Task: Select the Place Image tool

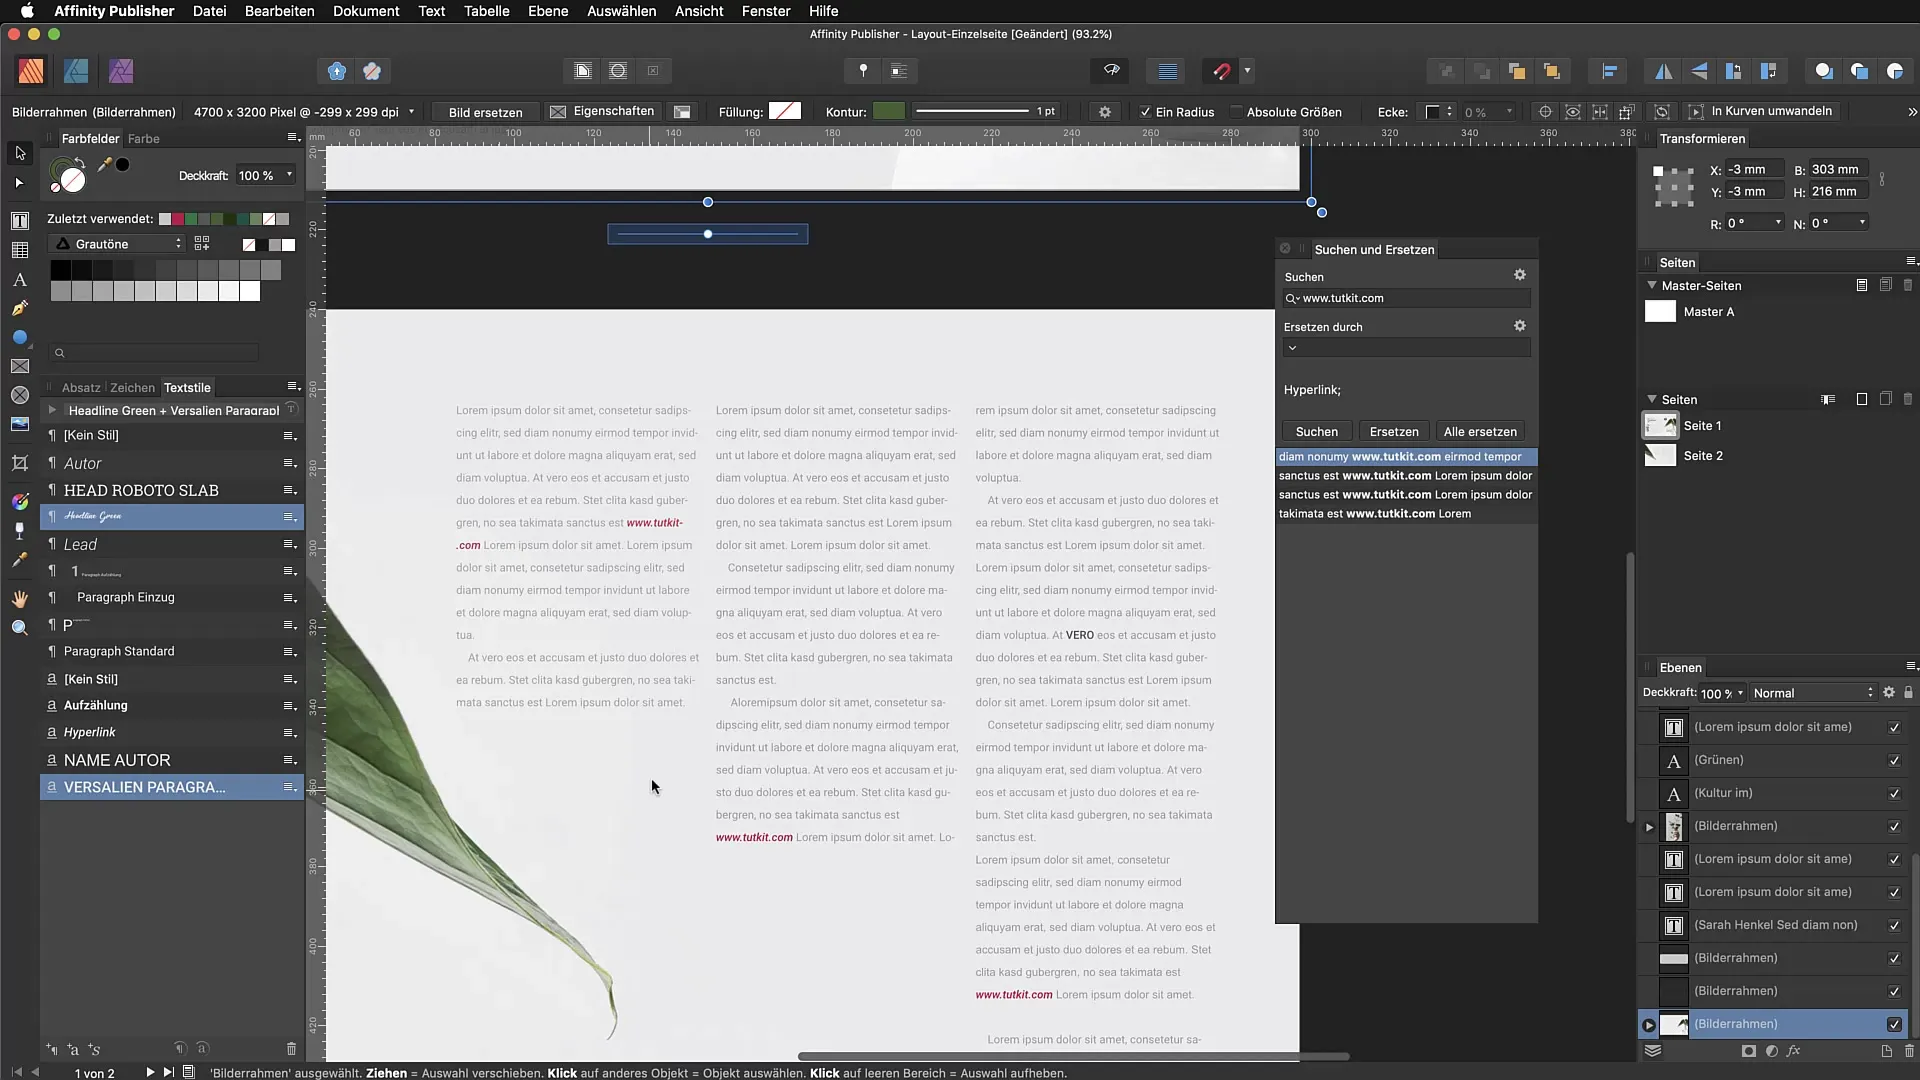Action: point(20,424)
